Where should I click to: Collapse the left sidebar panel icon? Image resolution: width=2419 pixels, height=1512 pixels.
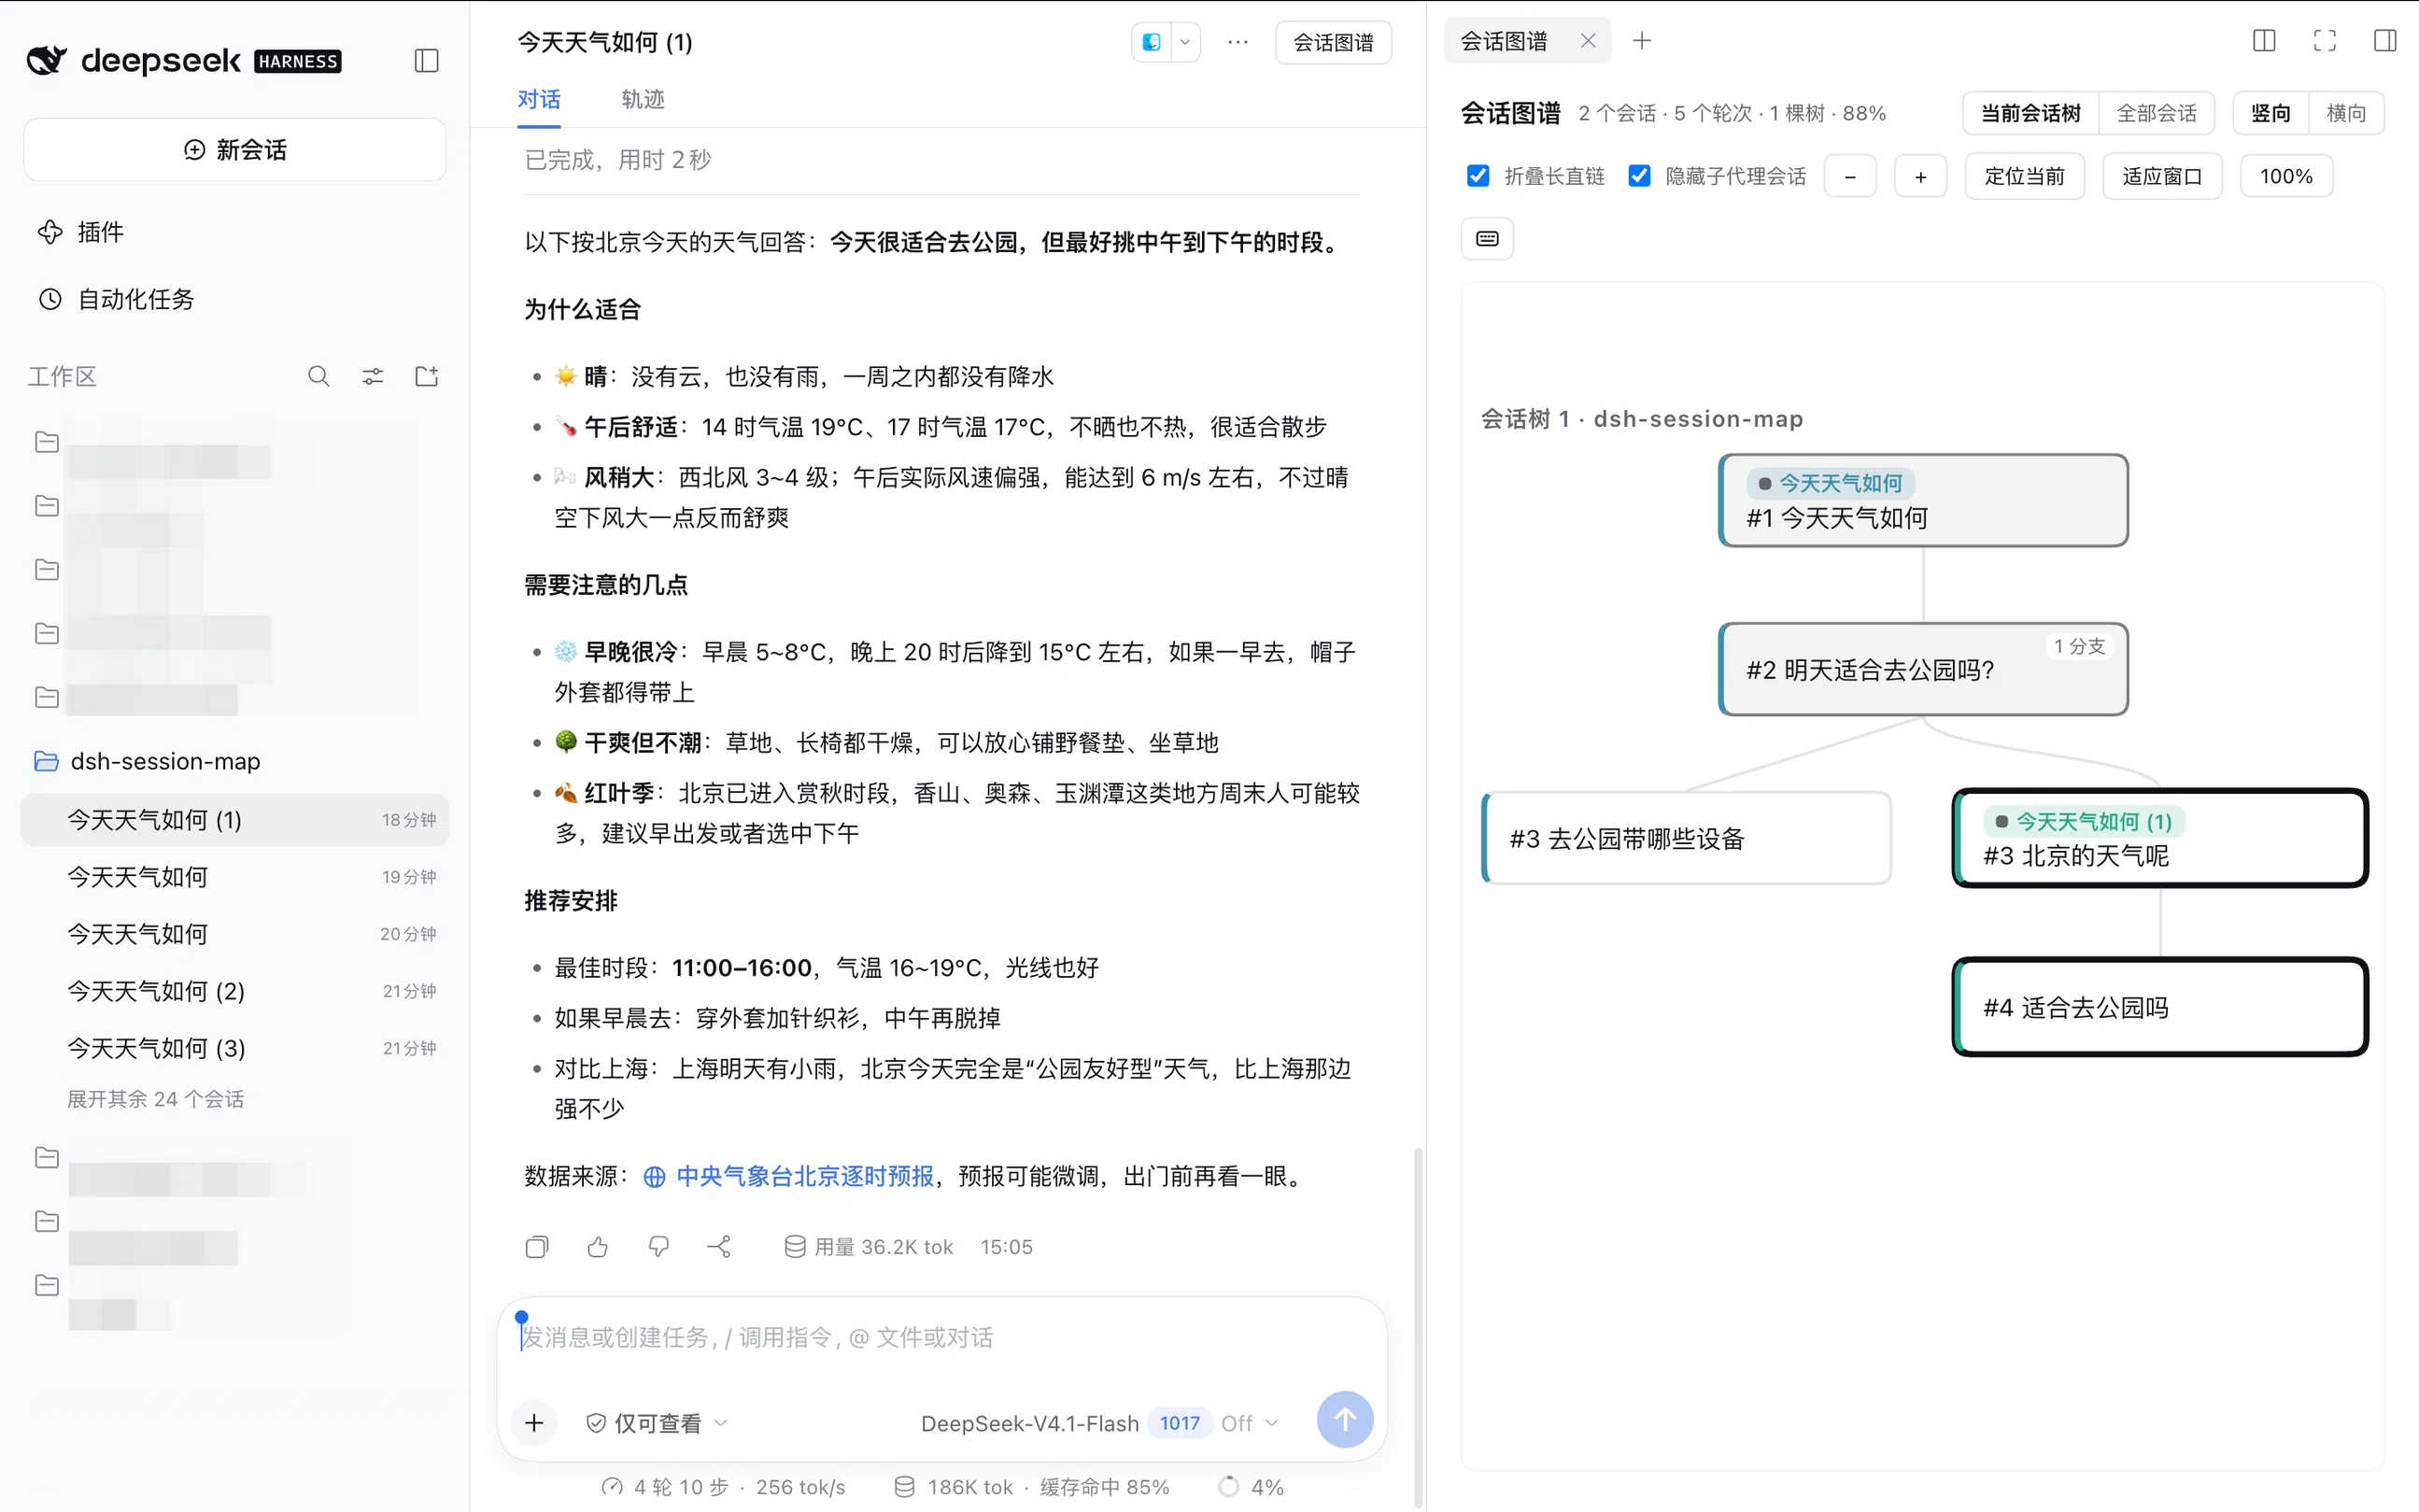(x=426, y=61)
